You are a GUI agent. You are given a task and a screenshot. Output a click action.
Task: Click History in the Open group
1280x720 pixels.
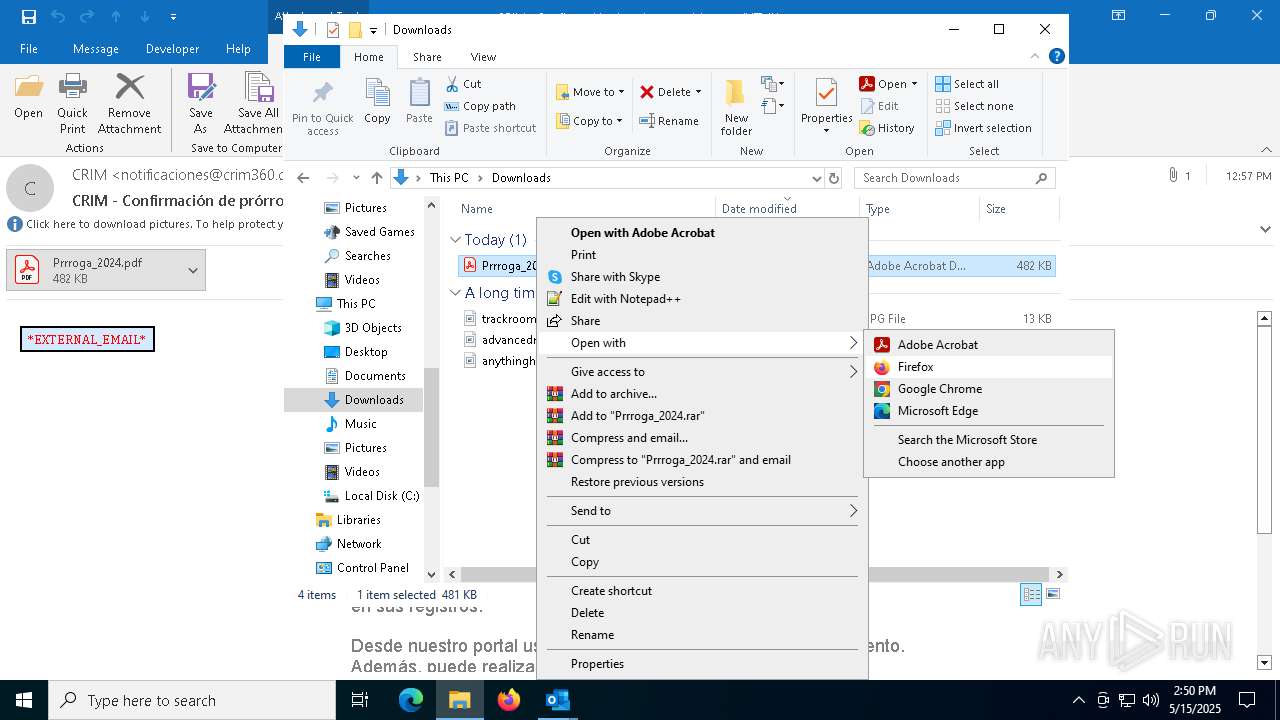pos(887,128)
